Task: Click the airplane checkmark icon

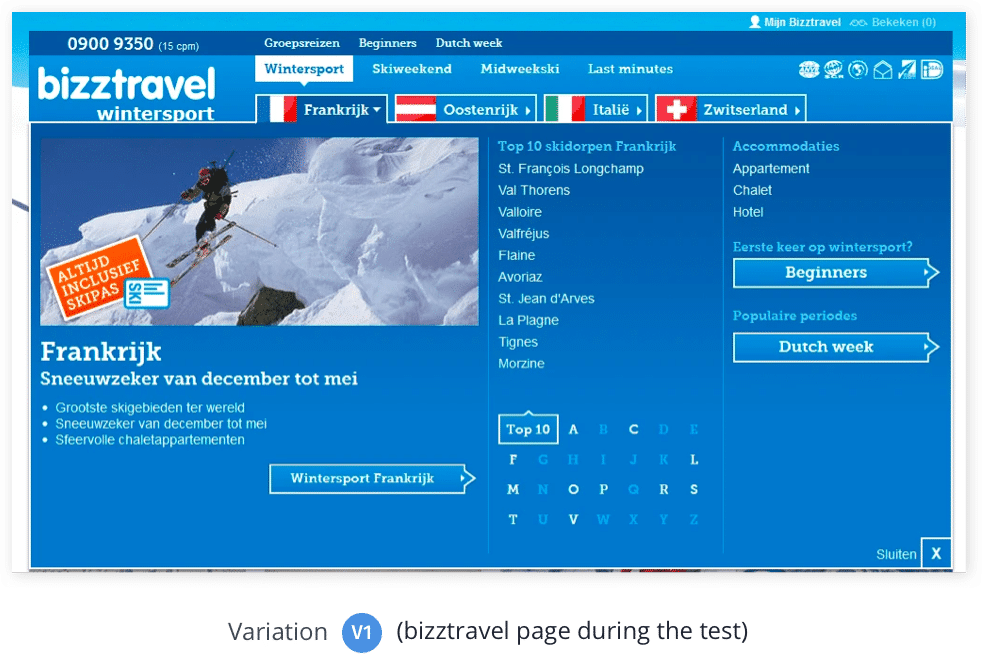Action: [905, 70]
